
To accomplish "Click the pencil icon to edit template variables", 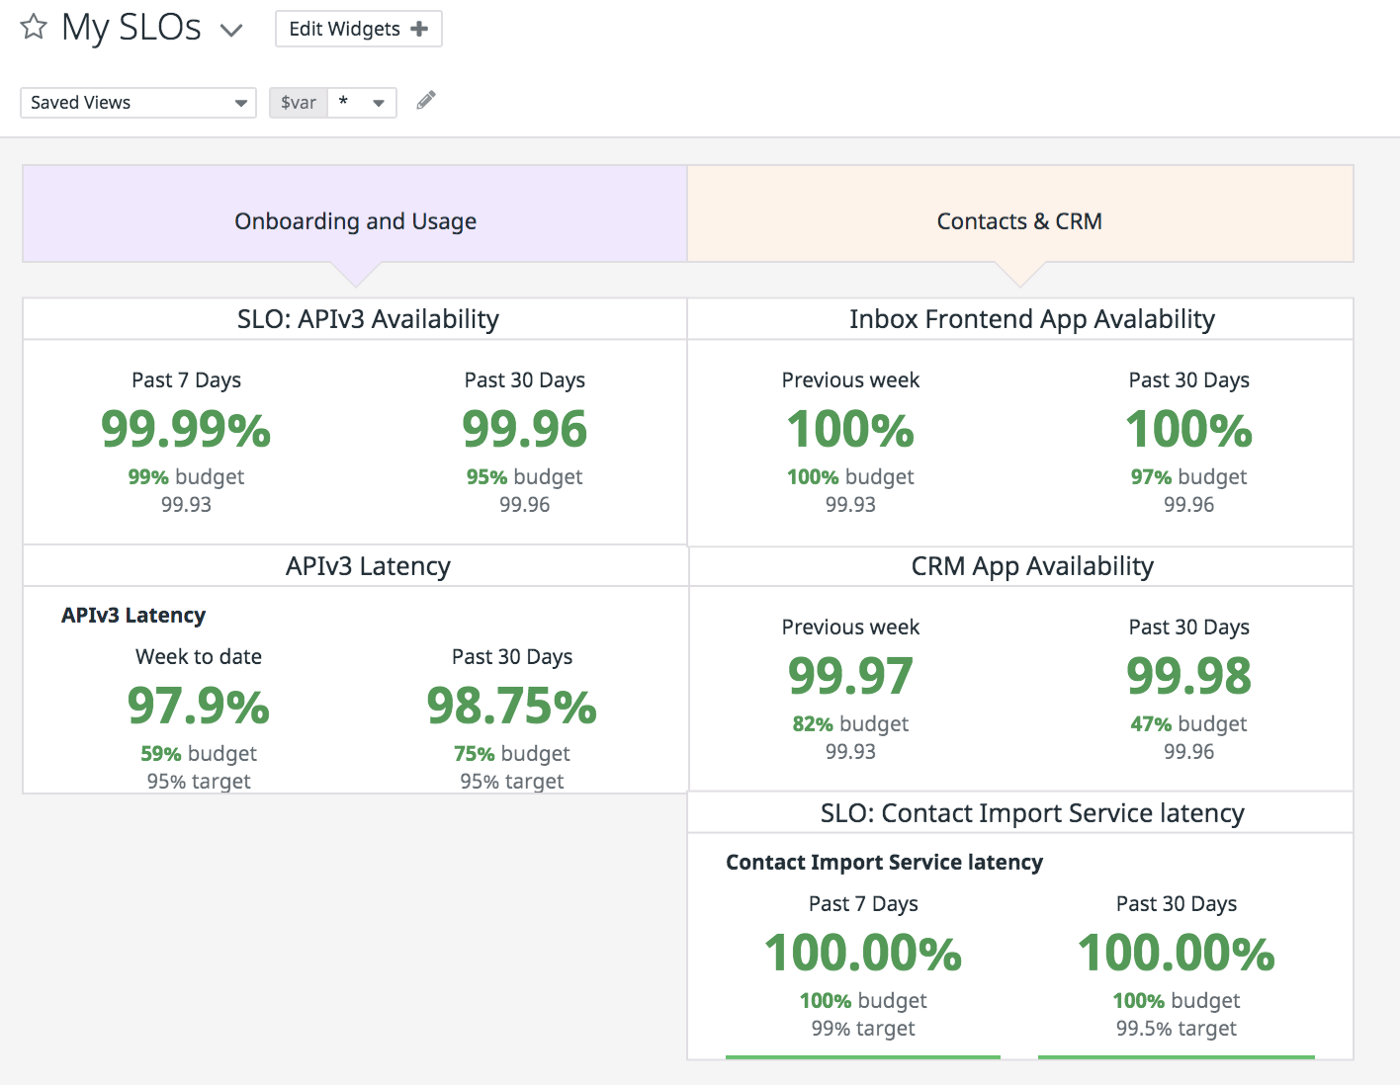I will point(426,100).
